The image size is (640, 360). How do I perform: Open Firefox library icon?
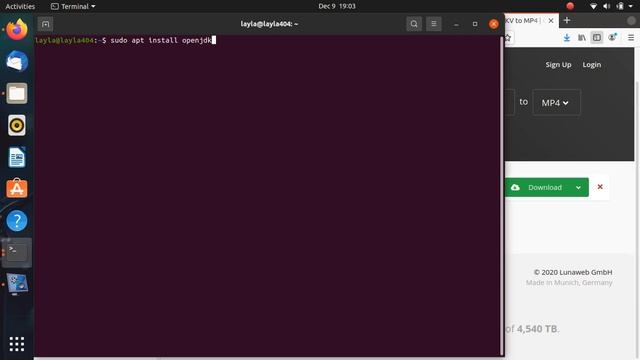click(x=582, y=38)
